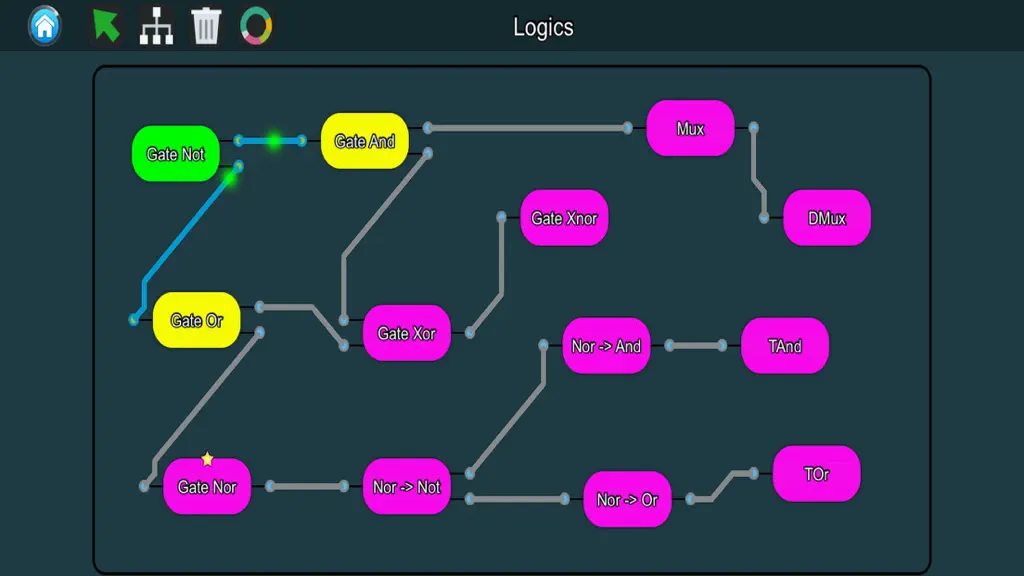Viewport: 1024px width, 576px height.
Task: Select the TAnd level node
Action: click(785, 345)
